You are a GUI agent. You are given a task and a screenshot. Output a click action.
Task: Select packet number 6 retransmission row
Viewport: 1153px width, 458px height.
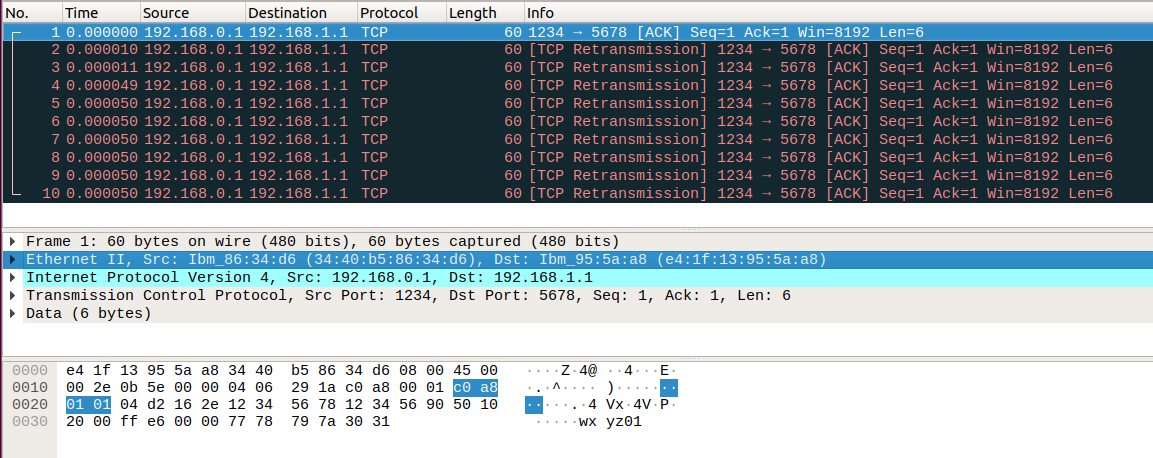click(576, 121)
